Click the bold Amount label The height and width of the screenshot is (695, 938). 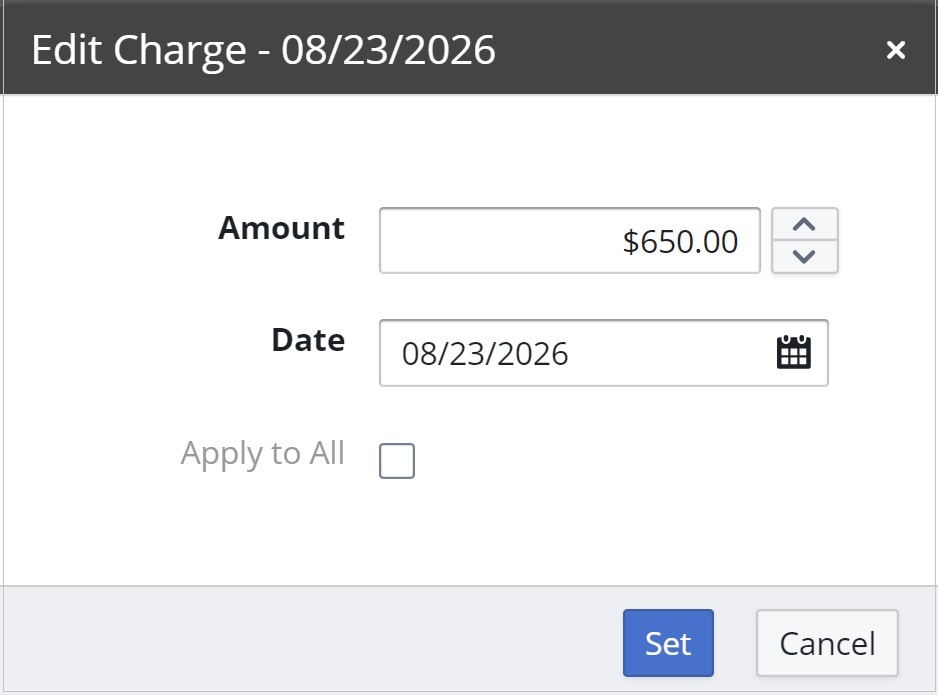click(x=281, y=228)
